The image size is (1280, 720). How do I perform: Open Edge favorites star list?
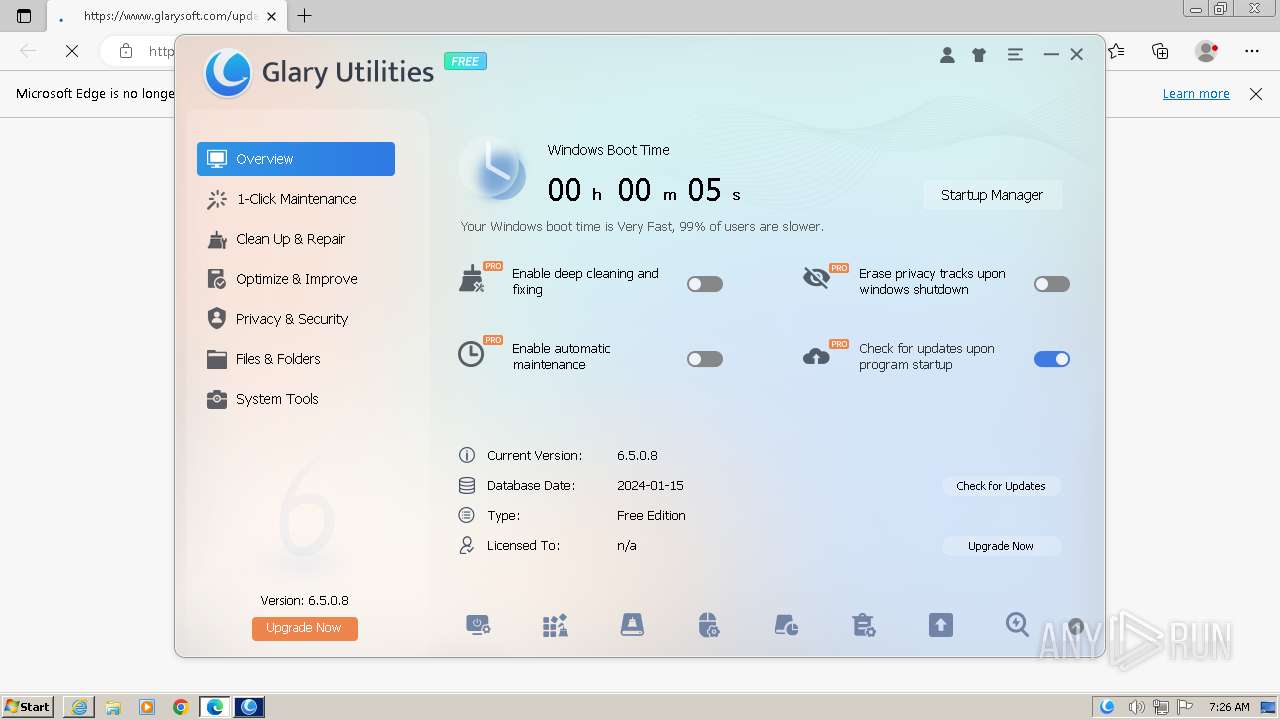pyautogui.click(x=1116, y=51)
